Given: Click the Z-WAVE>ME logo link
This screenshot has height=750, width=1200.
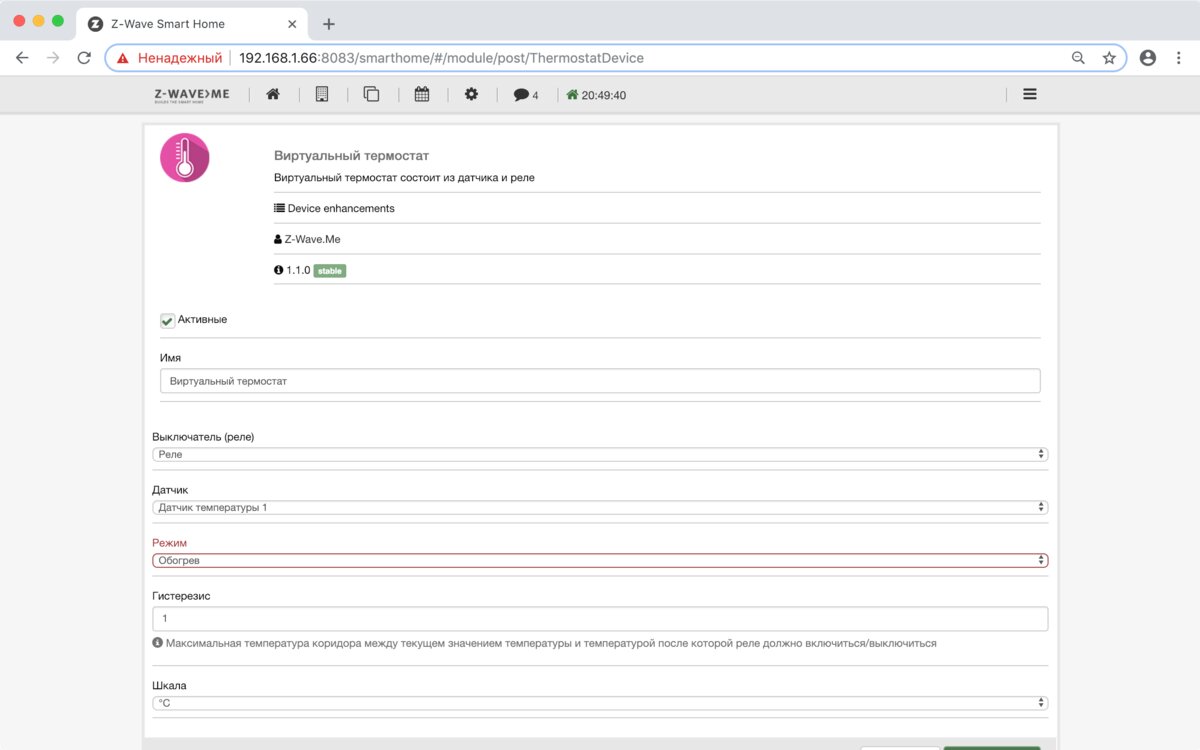Looking at the screenshot, I should tap(192, 94).
